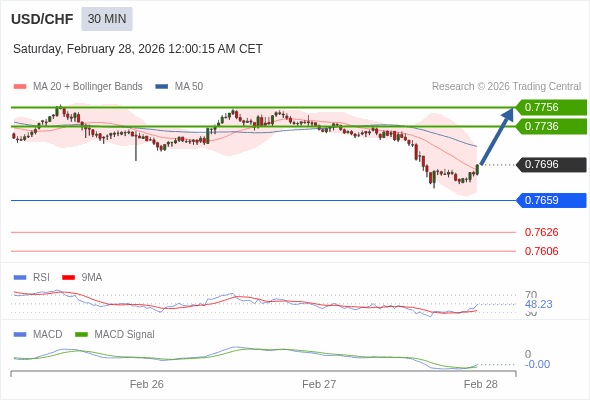Click the MACD value -0.00
Image resolution: width=590 pixels, height=400 pixels.
[537, 364]
